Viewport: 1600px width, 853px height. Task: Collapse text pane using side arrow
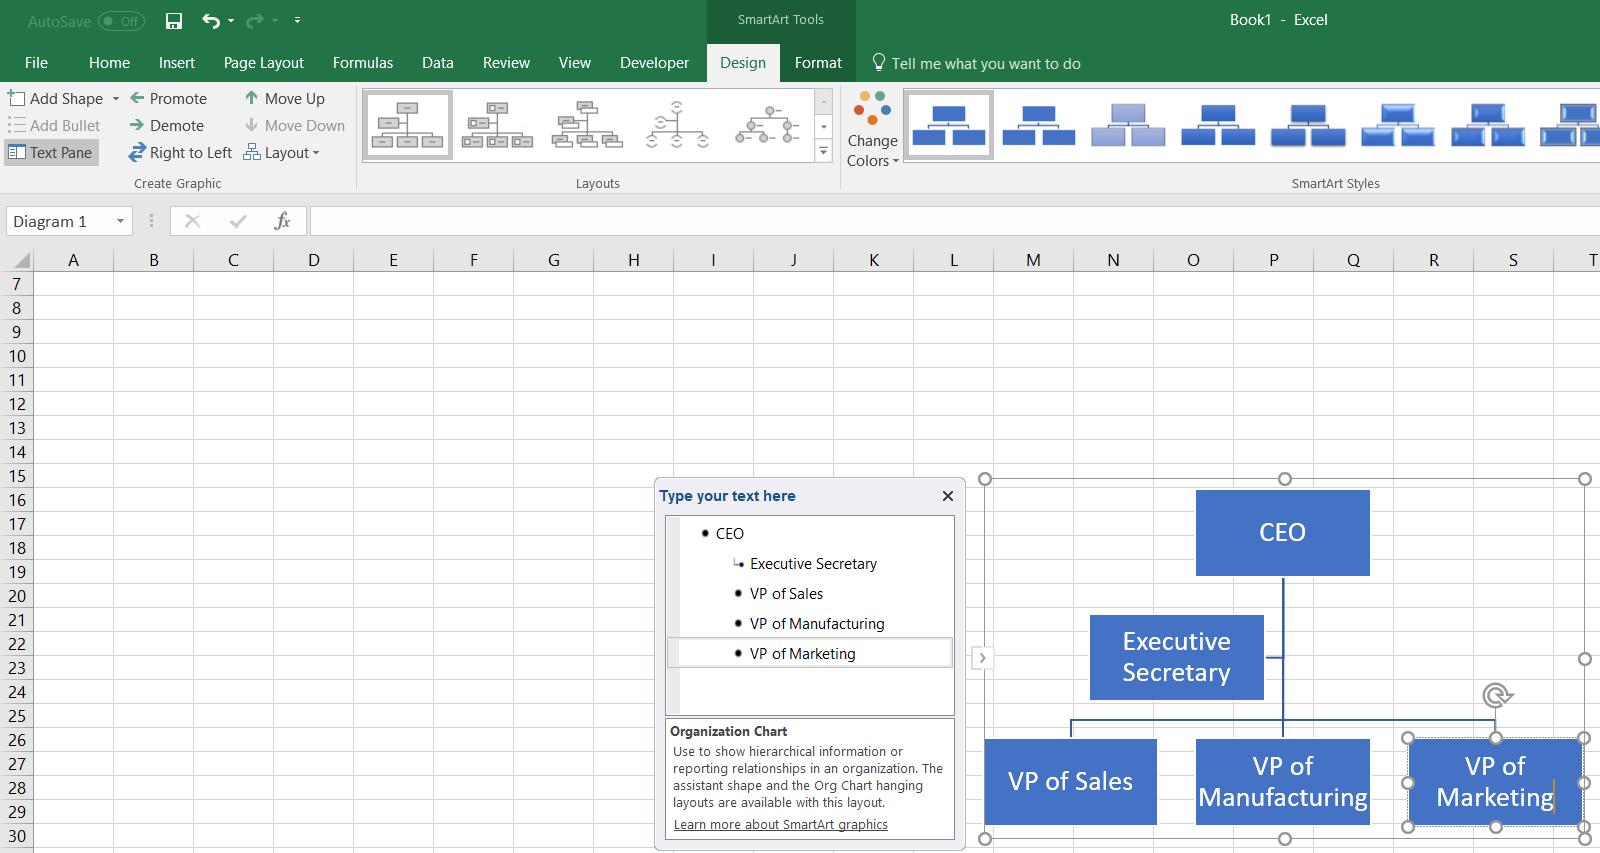pyautogui.click(x=983, y=658)
